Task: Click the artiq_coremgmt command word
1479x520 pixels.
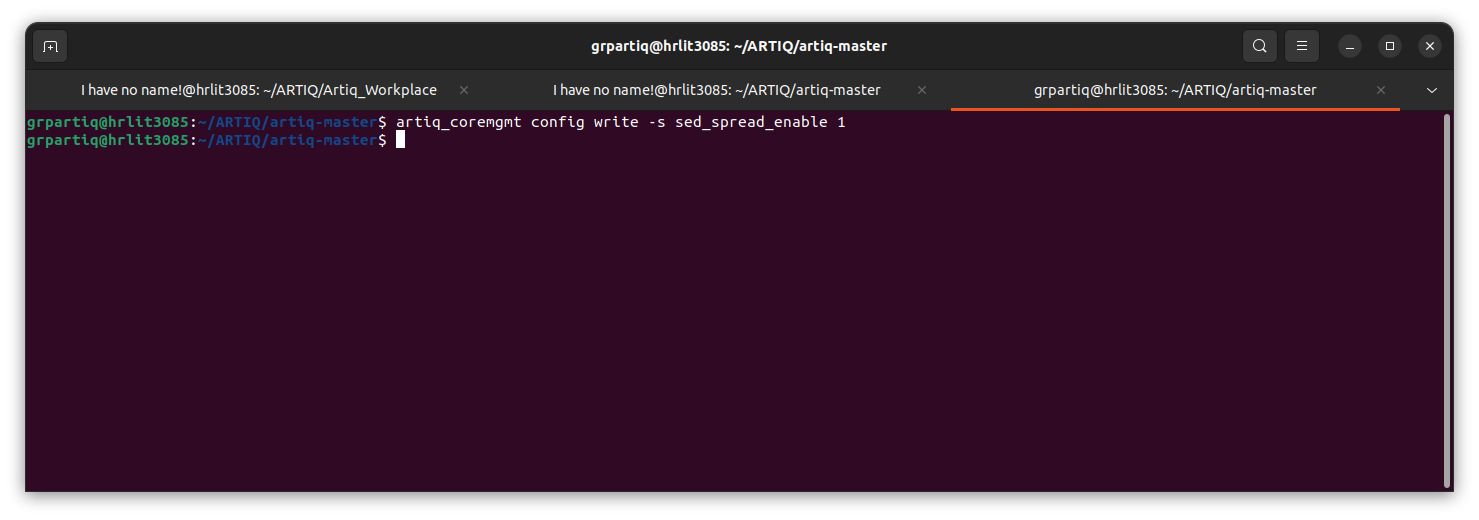Action: [x=459, y=122]
